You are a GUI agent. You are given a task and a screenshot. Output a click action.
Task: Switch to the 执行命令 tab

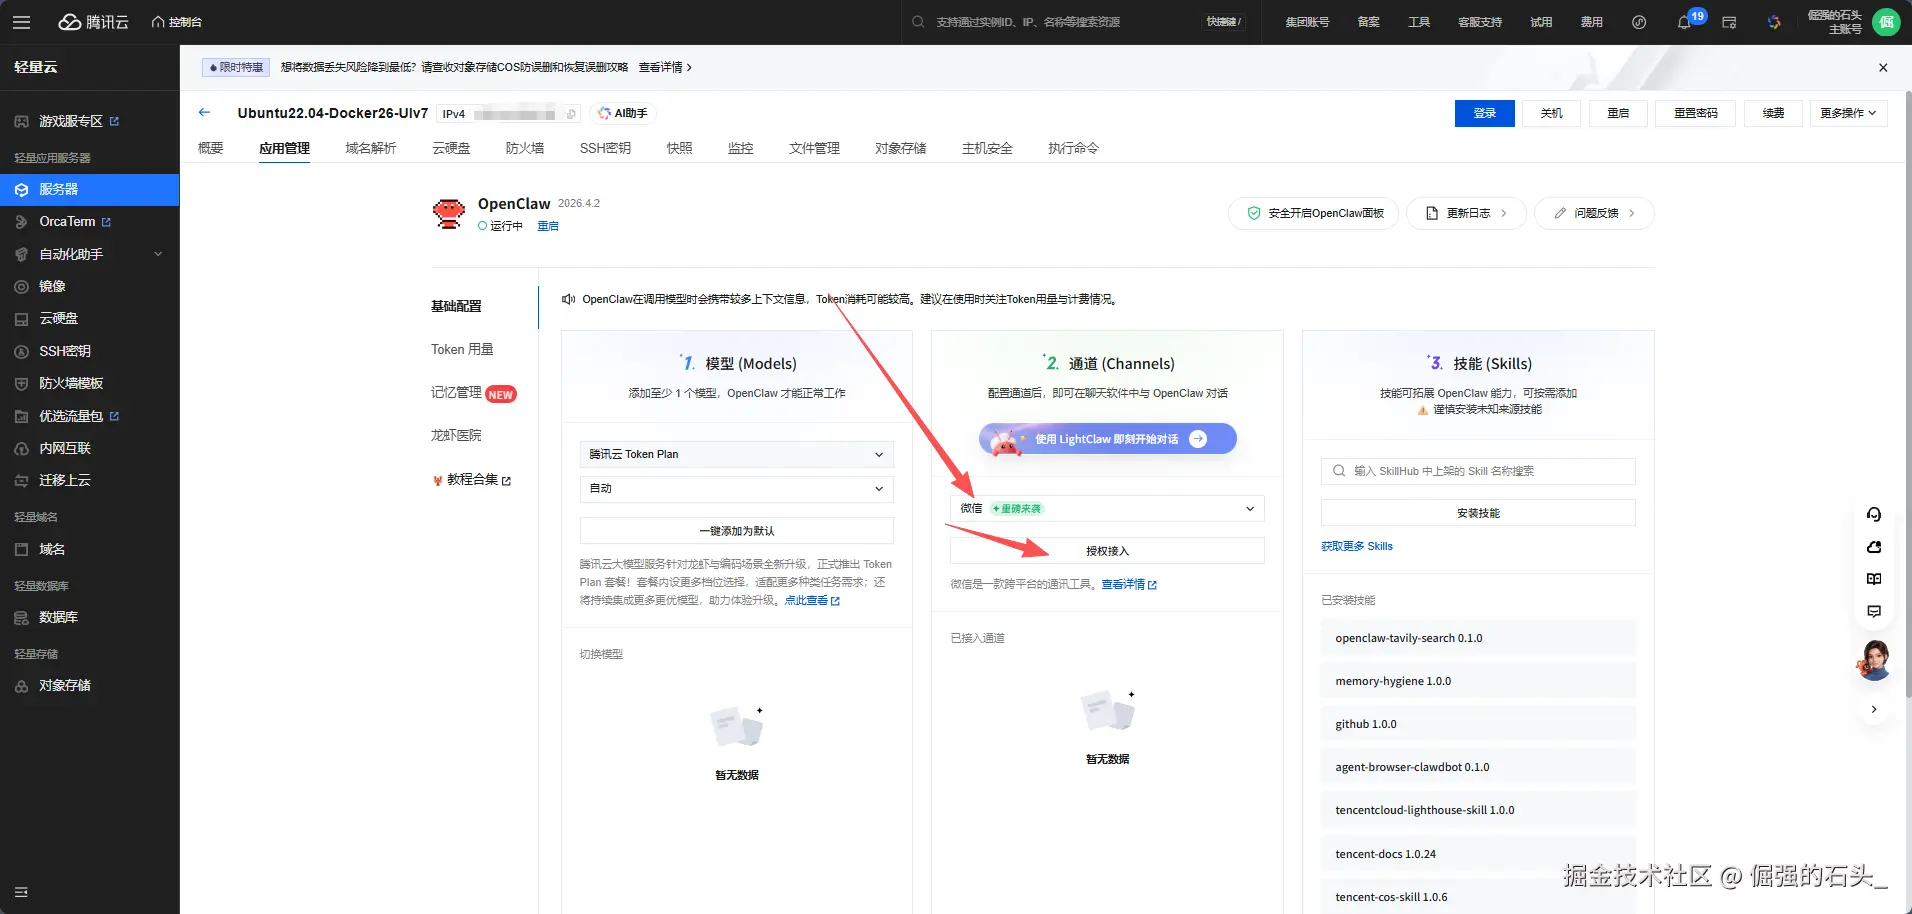point(1073,148)
